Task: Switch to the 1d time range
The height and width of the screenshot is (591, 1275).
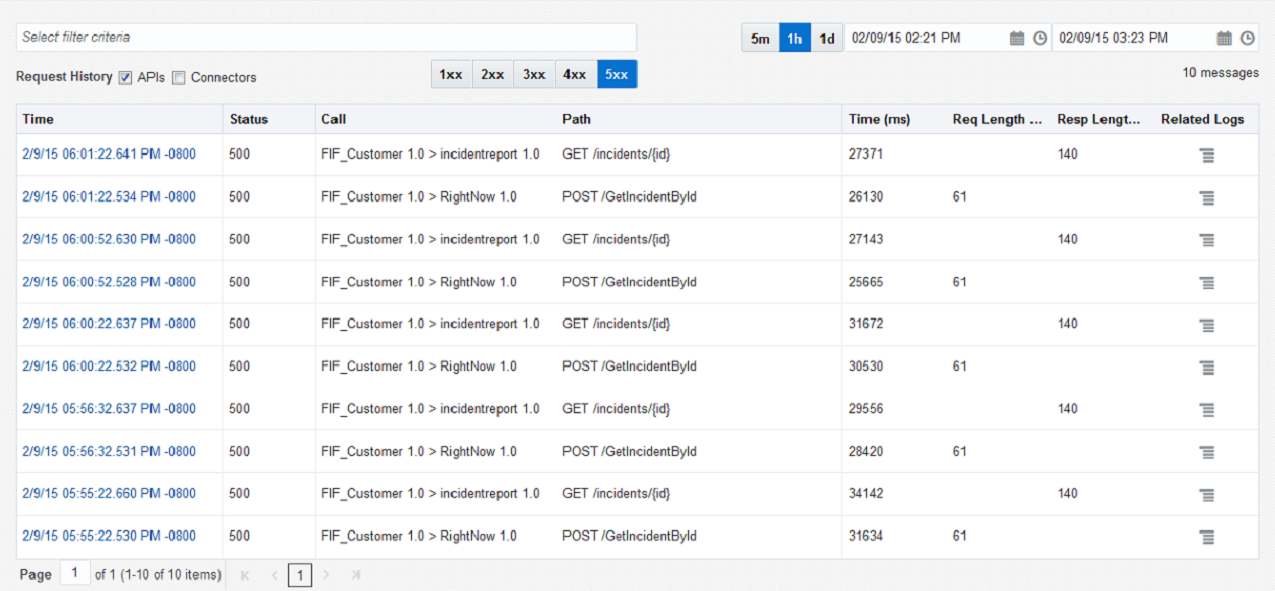Action: pyautogui.click(x=827, y=38)
